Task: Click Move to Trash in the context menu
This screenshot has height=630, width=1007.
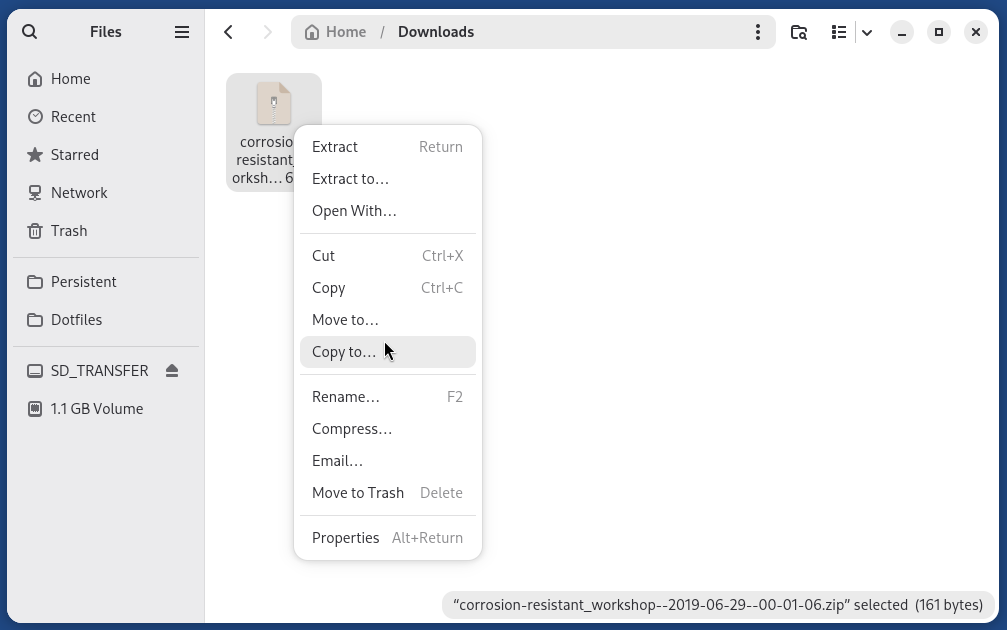Action: (358, 492)
